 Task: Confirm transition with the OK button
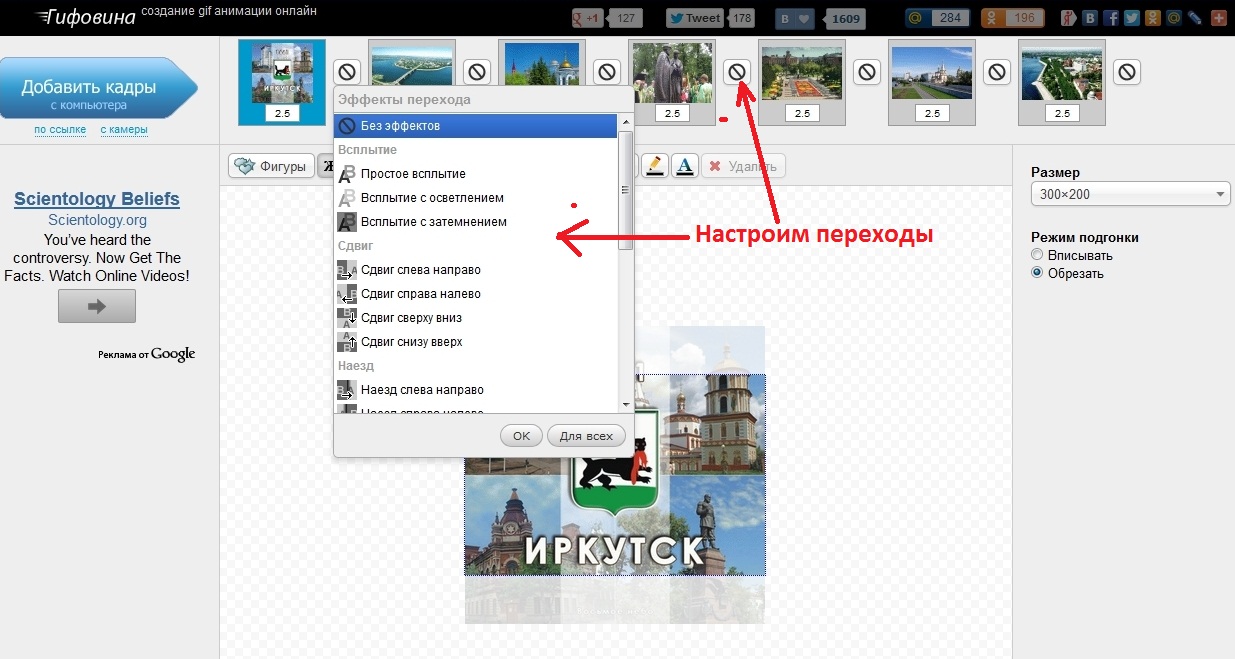coord(521,436)
